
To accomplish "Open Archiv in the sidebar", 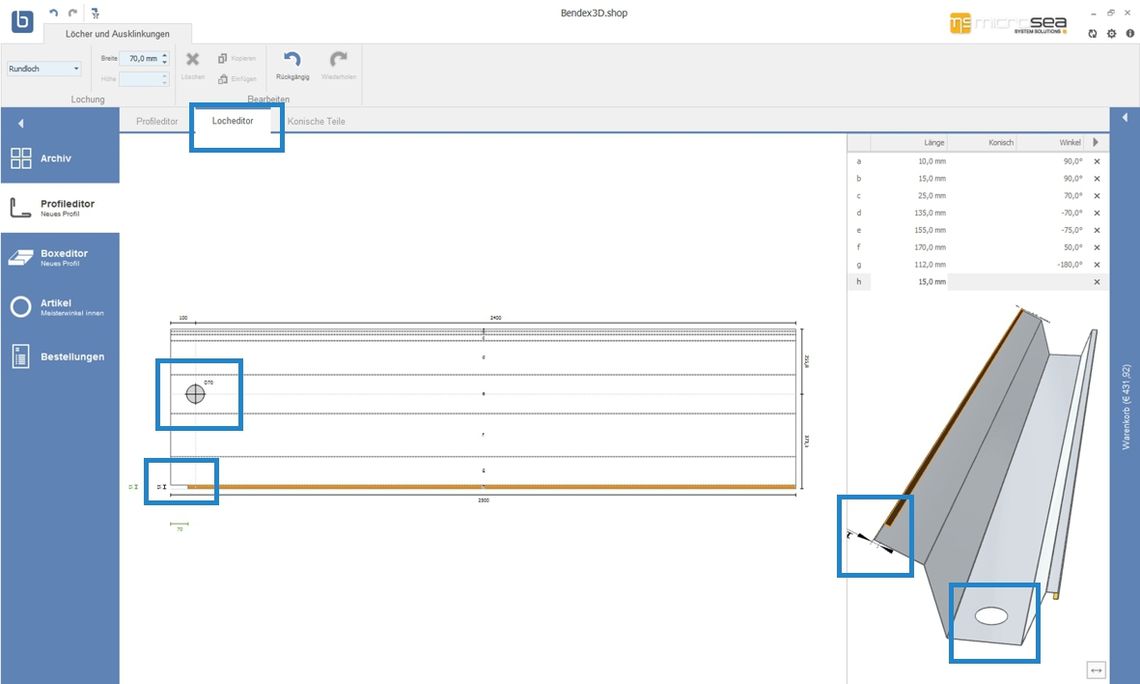I will (60, 158).
